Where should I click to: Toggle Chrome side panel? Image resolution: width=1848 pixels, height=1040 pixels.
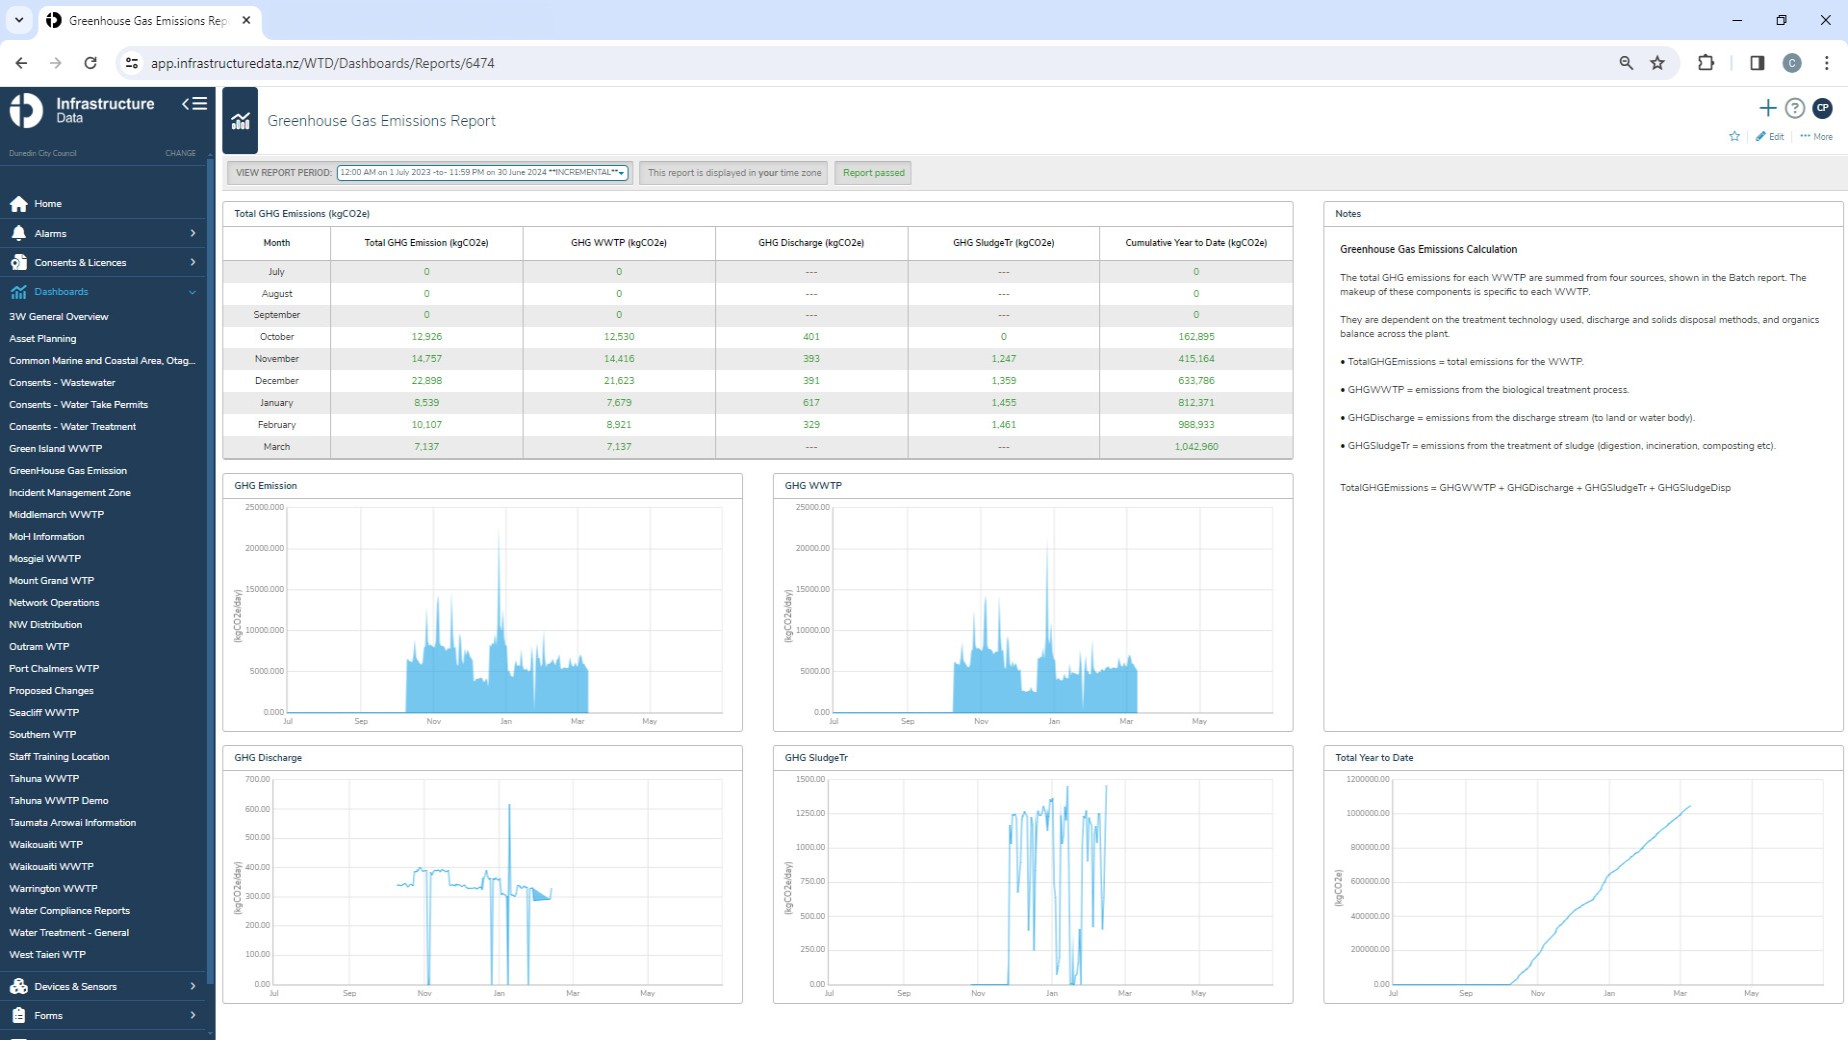(x=1756, y=63)
